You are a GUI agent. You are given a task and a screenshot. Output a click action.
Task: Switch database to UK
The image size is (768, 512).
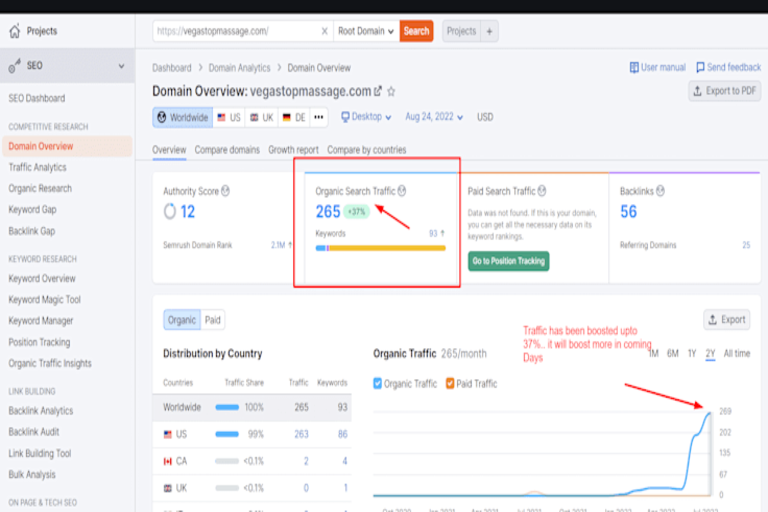pyautogui.click(x=262, y=118)
